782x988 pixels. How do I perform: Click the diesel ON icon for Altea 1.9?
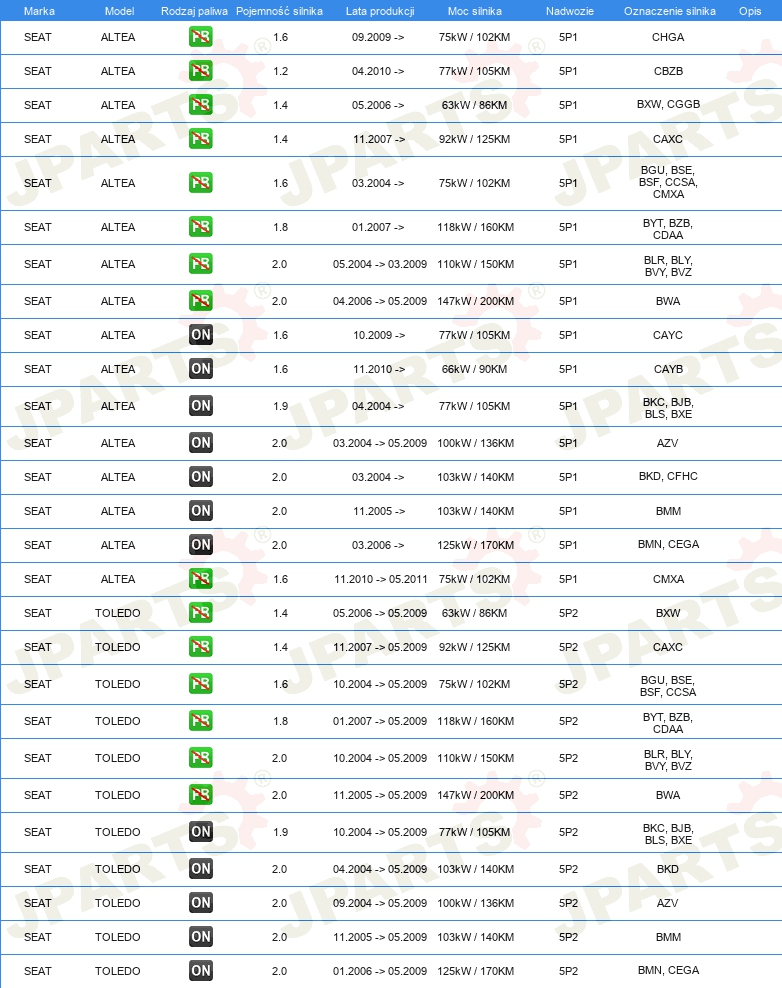200,406
